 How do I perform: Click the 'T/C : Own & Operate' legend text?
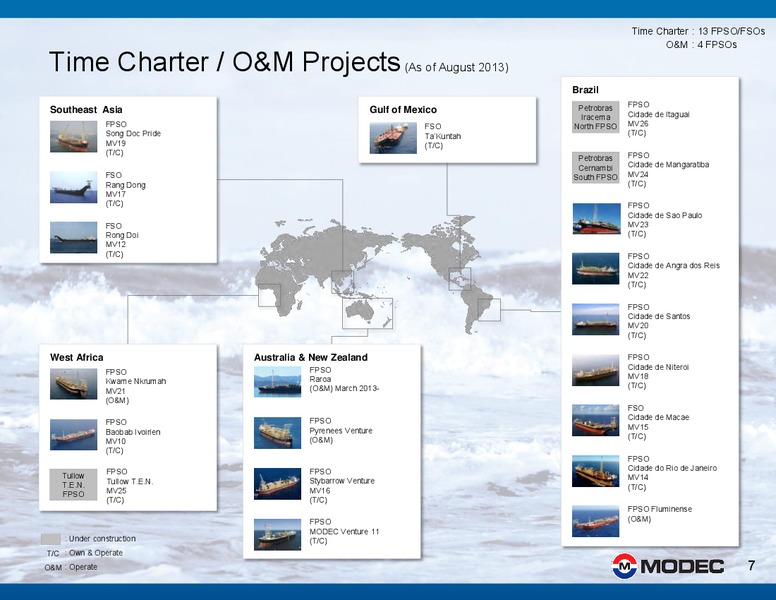pyautogui.click(x=85, y=553)
